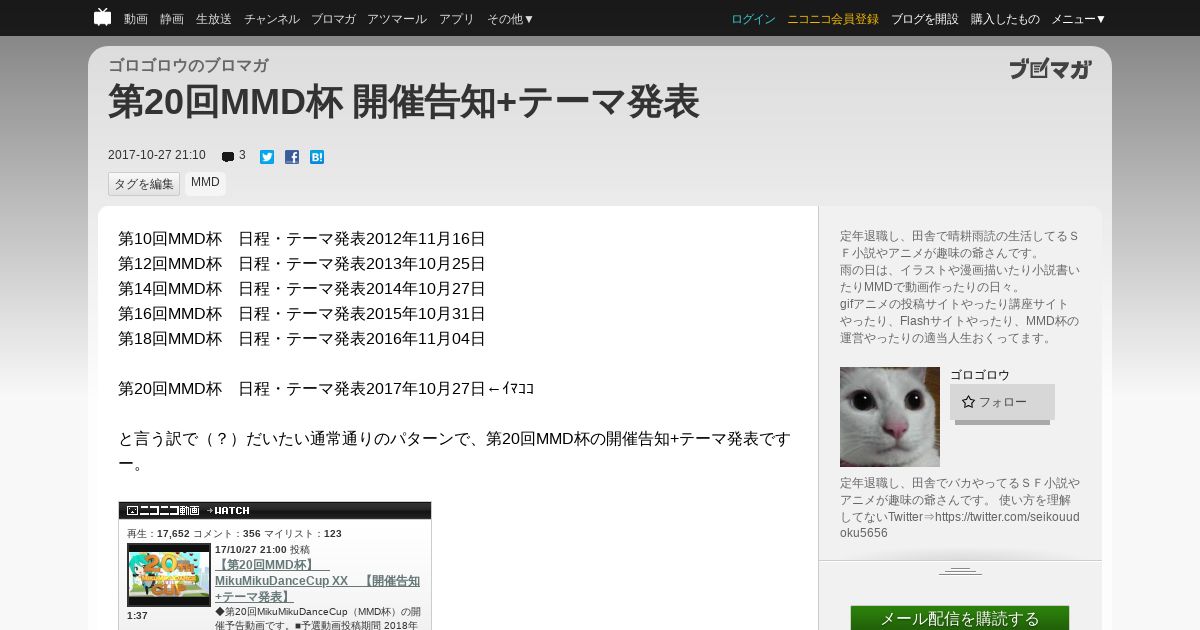Click the ブロマガ logo at top right
The width and height of the screenshot is (1200, 630).
(x=1050, y=69)
